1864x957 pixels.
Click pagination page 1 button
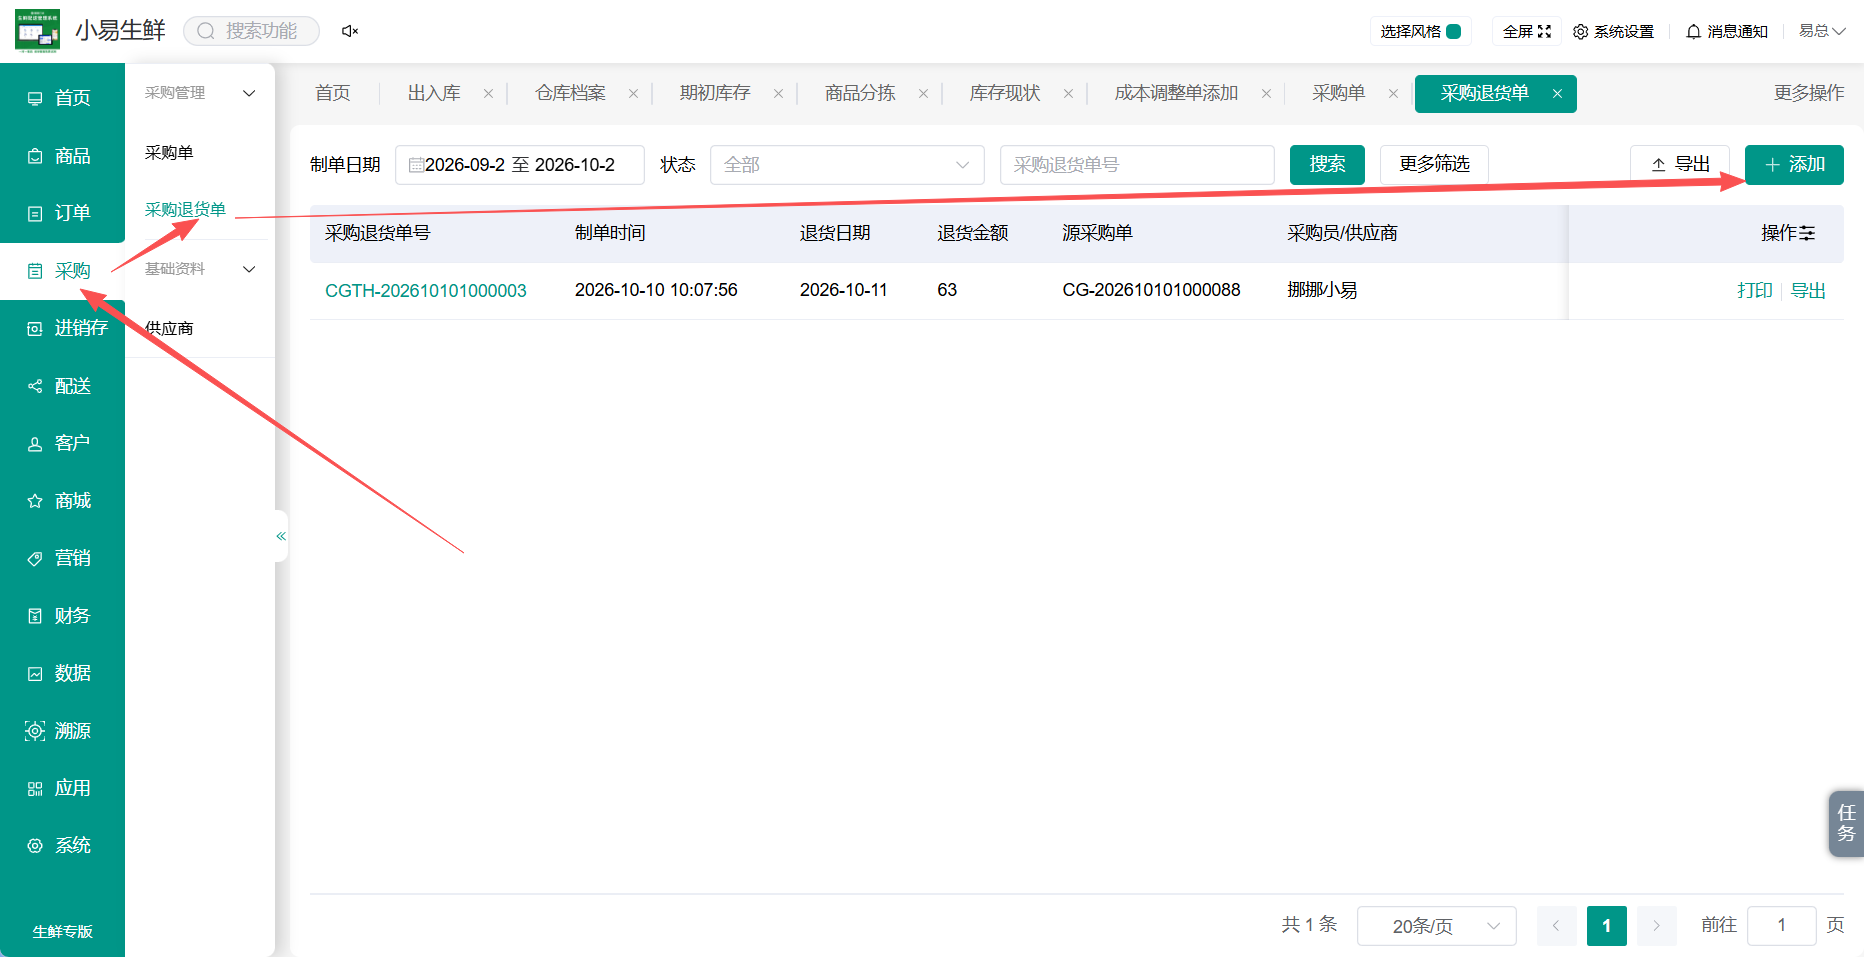1606,926
